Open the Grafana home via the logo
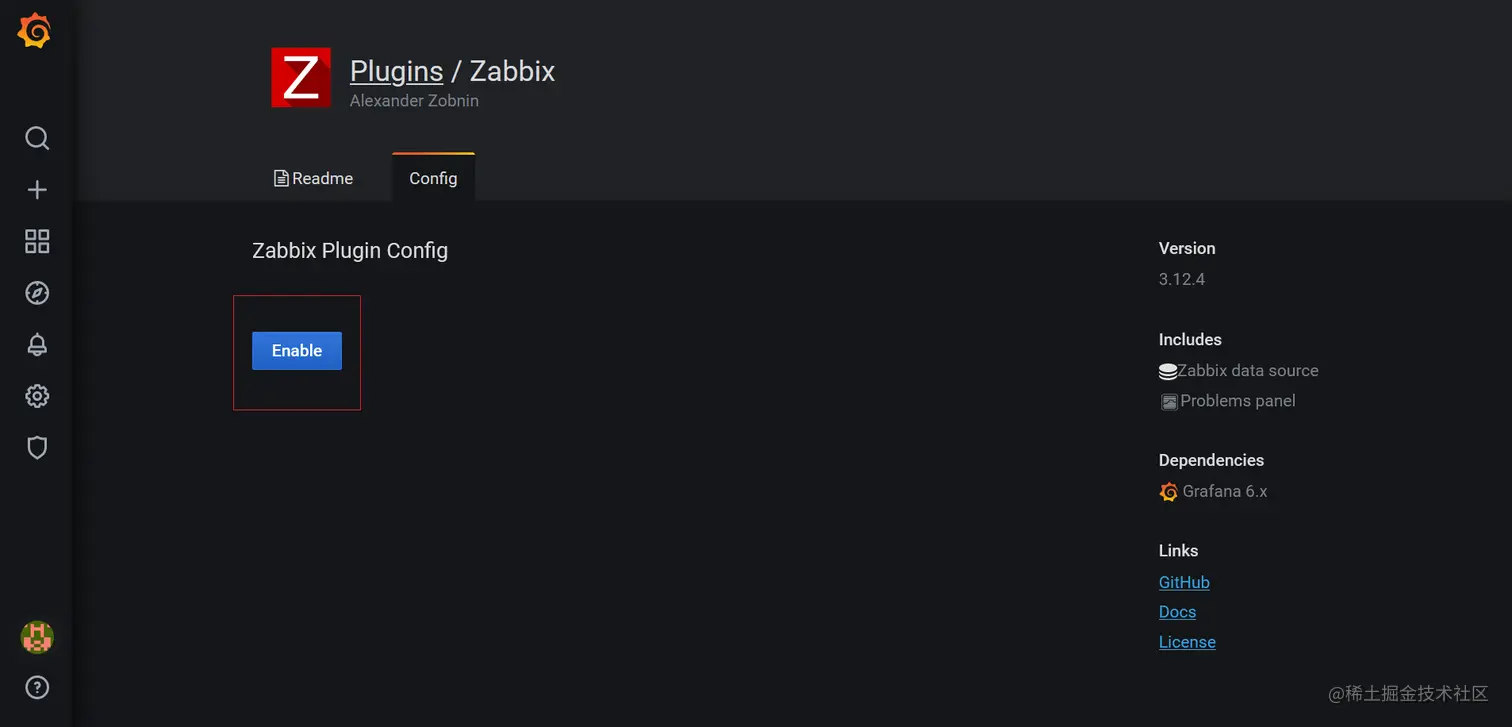 (36, 30)
